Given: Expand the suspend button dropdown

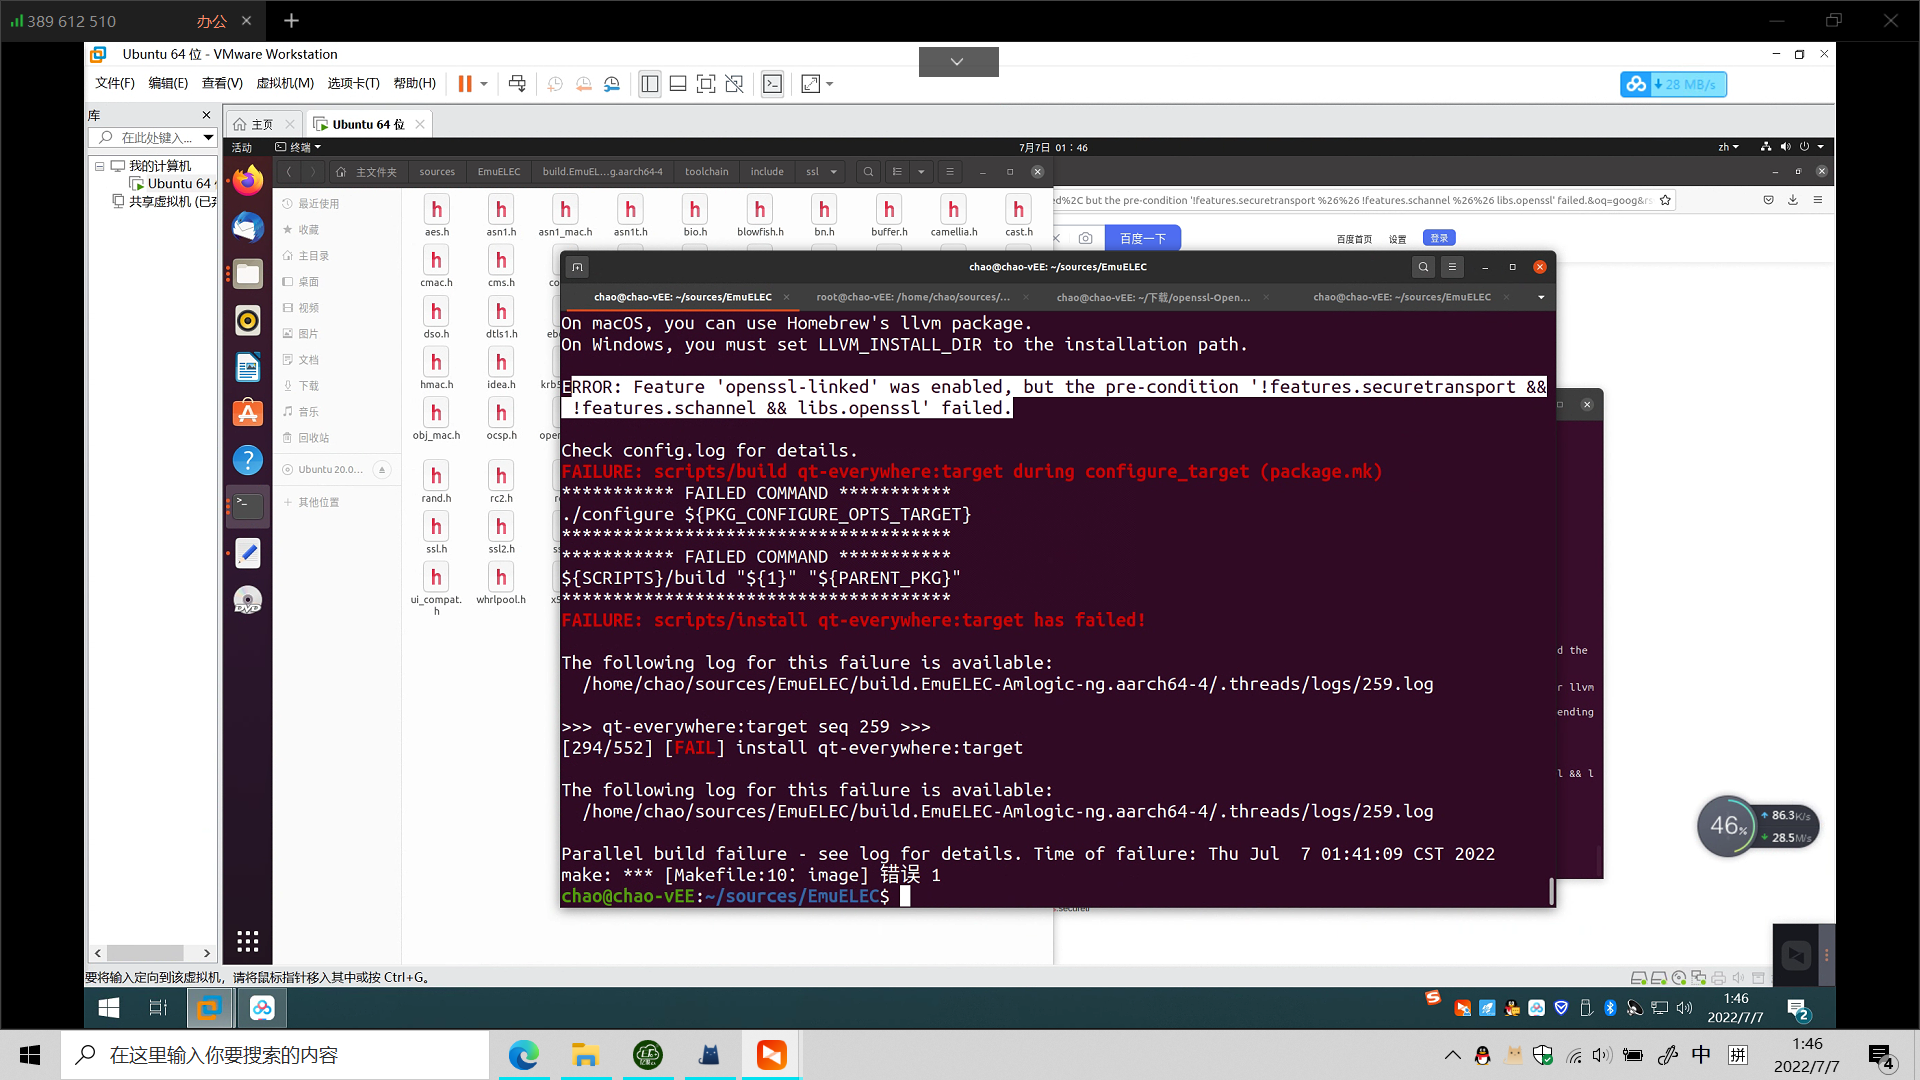Looking at the screenshot, I should coord(484,84).
